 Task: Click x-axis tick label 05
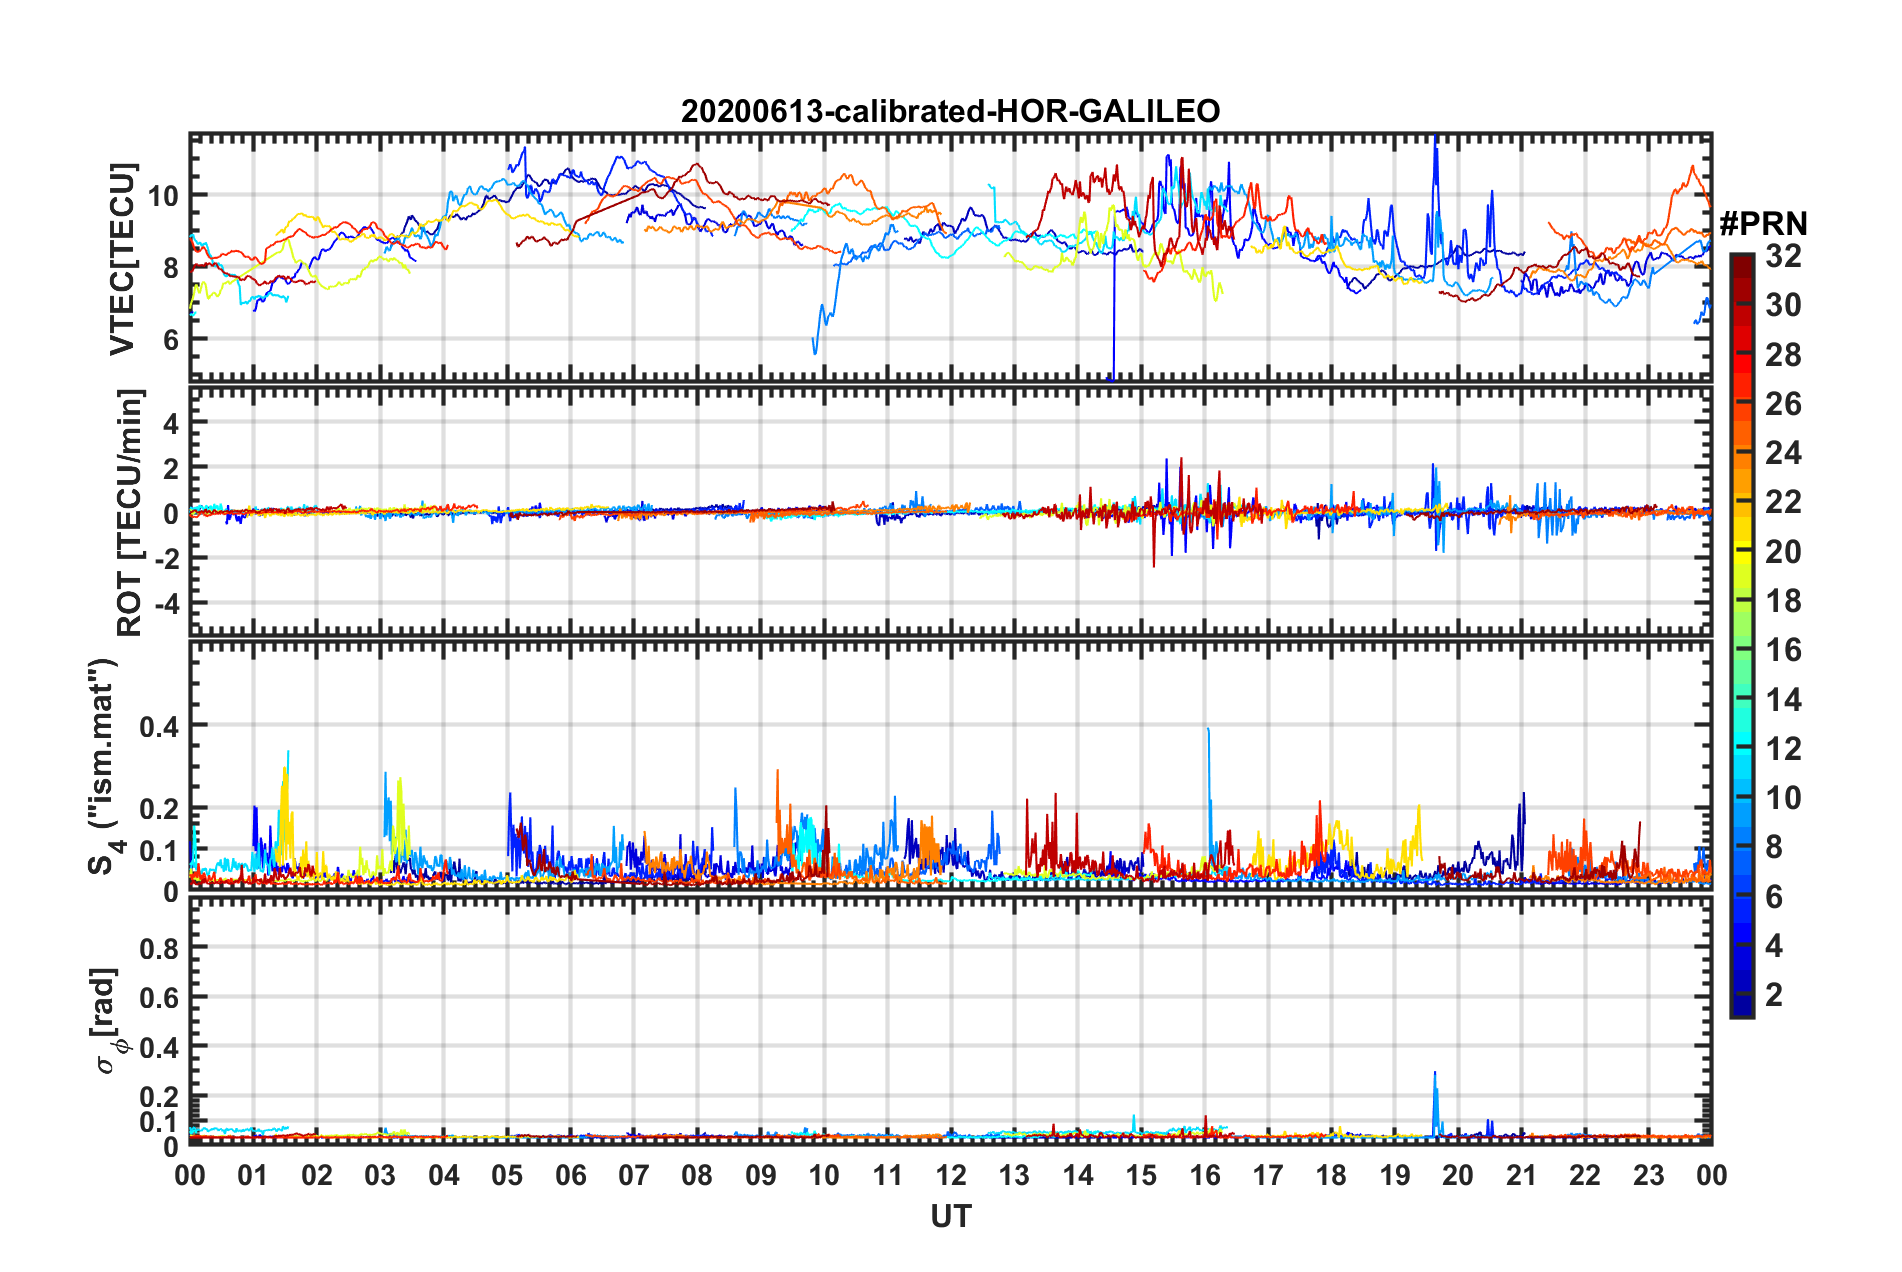pyautogui.click(x=507, y=1175)
